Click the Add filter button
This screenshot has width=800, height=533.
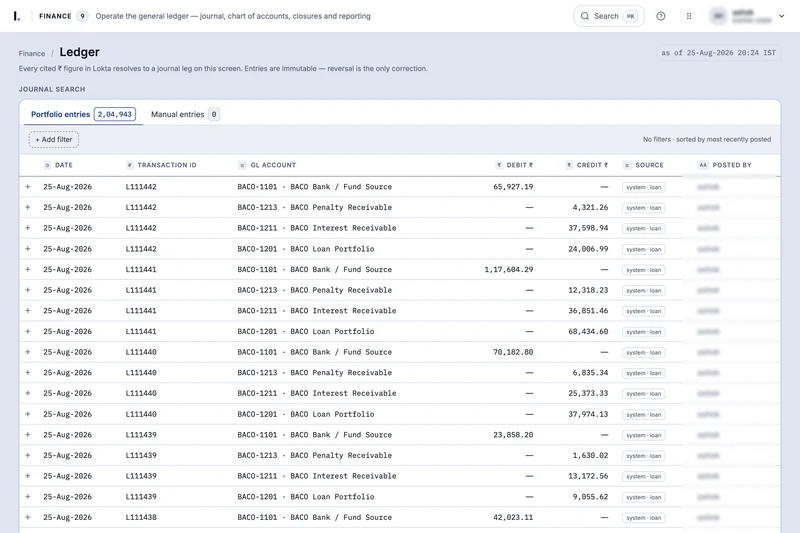pyautogui.click(x=54, y=139)
